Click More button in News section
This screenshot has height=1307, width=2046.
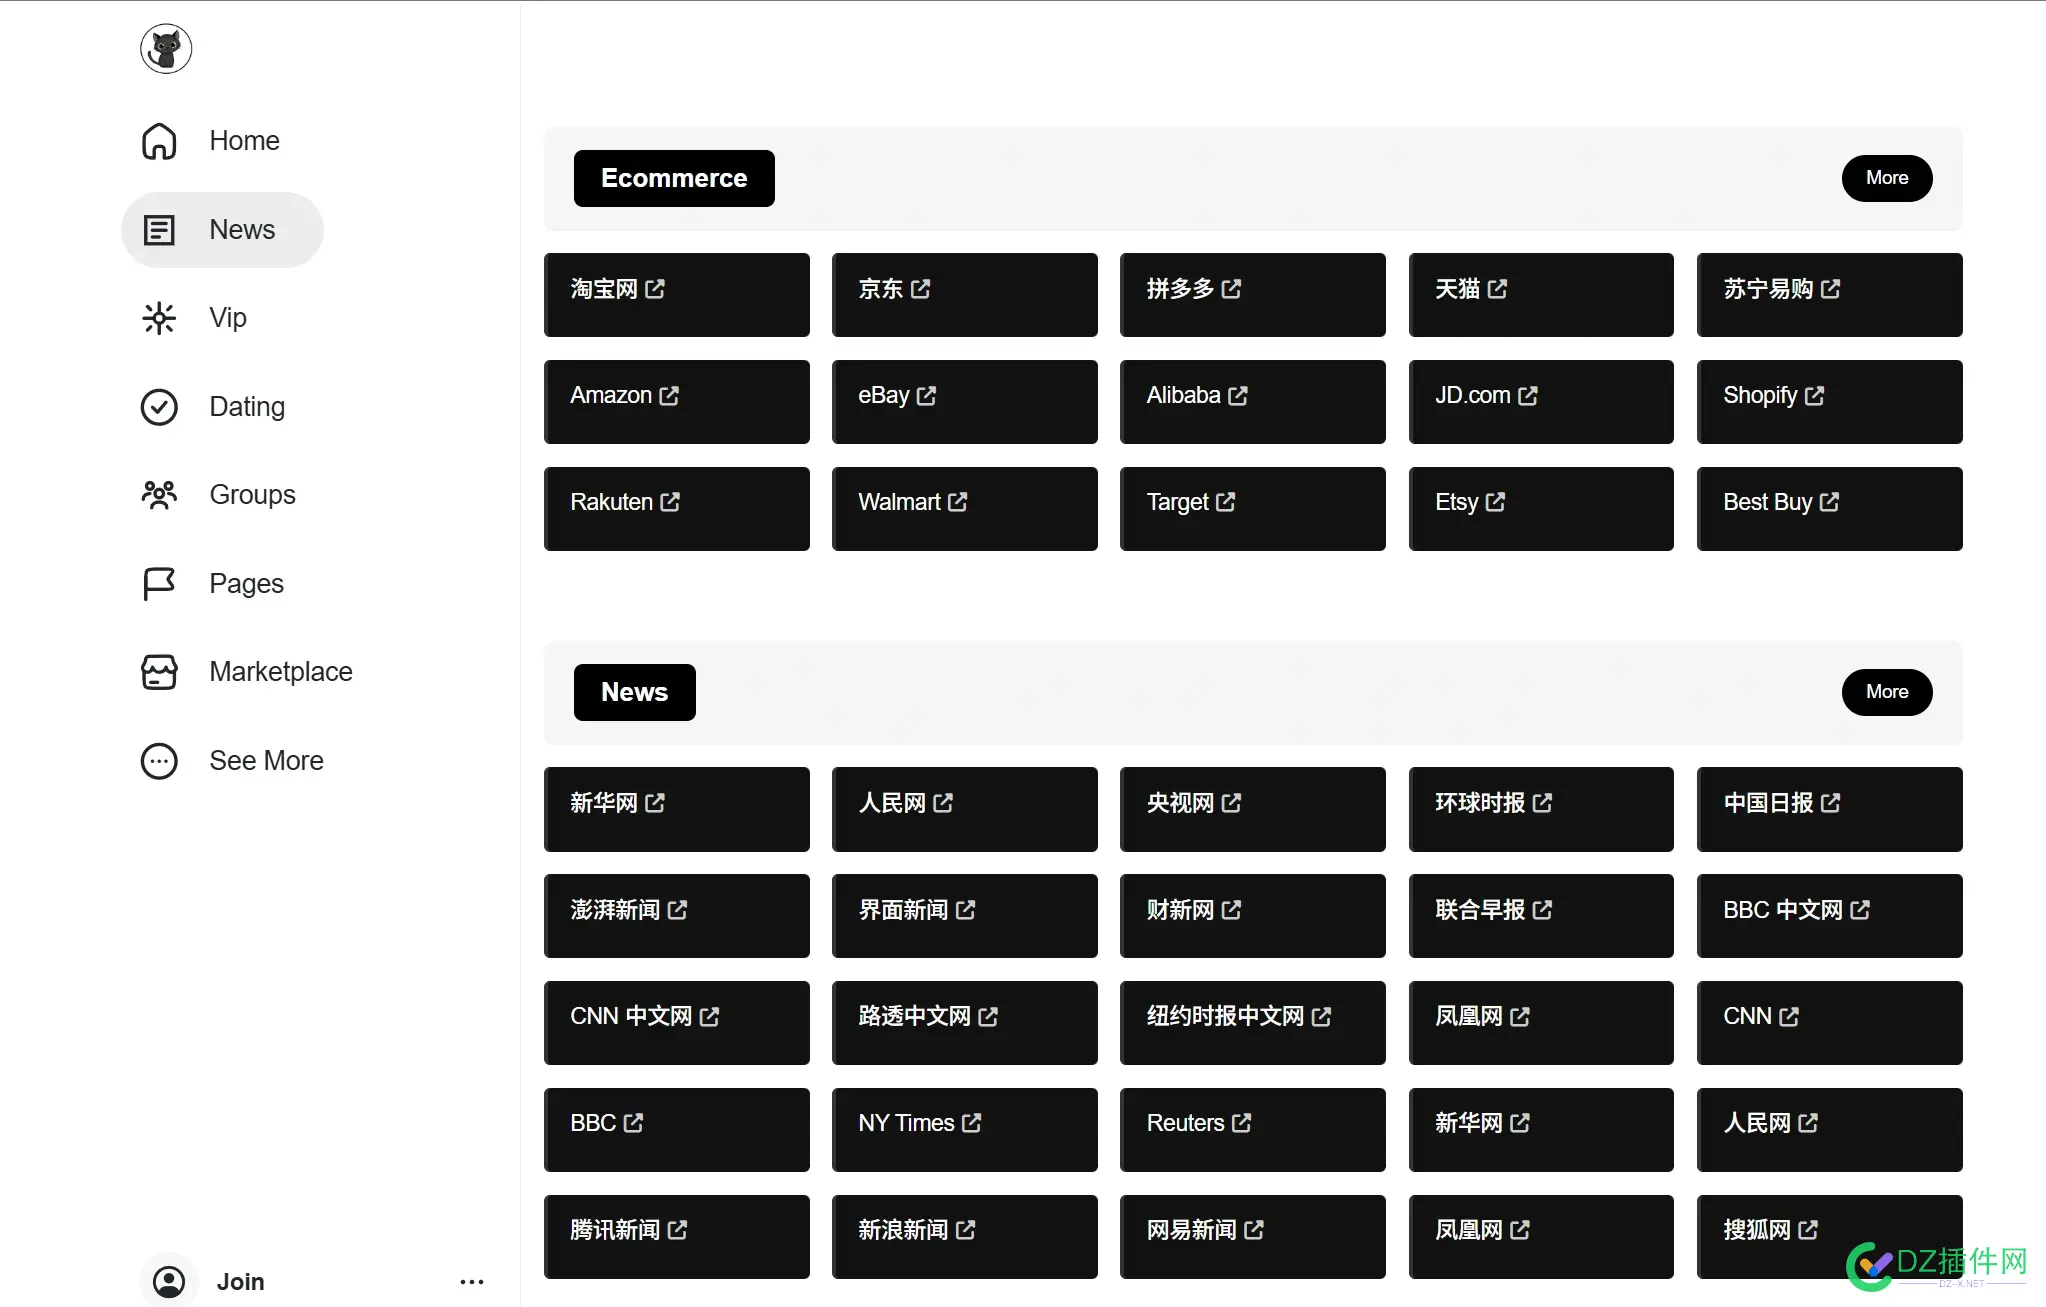coord(1887,692)
